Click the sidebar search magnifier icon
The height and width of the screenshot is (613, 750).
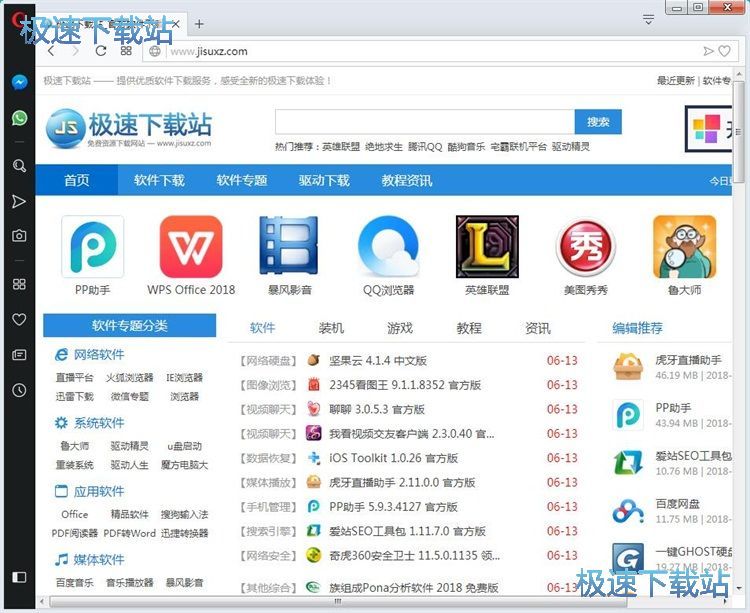19,166
